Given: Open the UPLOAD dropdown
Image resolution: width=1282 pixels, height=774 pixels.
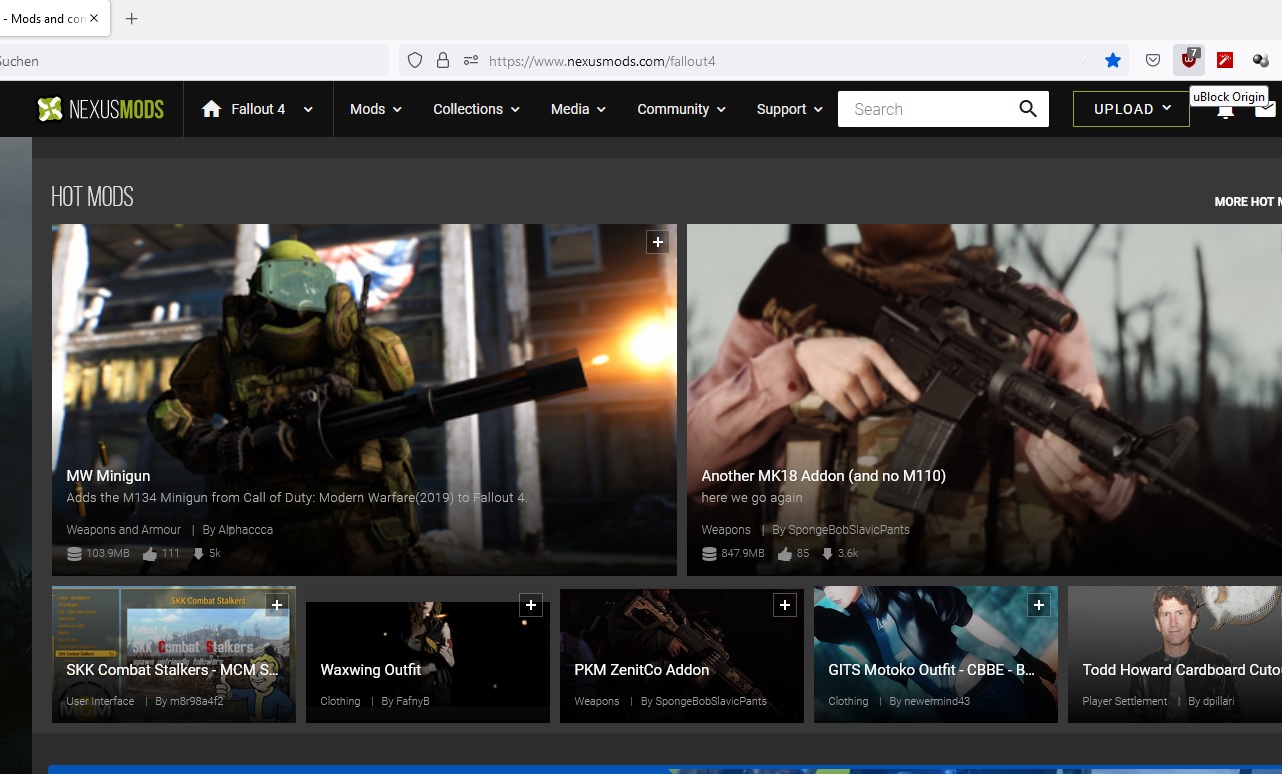Looking at the screenshot, I should click(x=1131, y=109).
